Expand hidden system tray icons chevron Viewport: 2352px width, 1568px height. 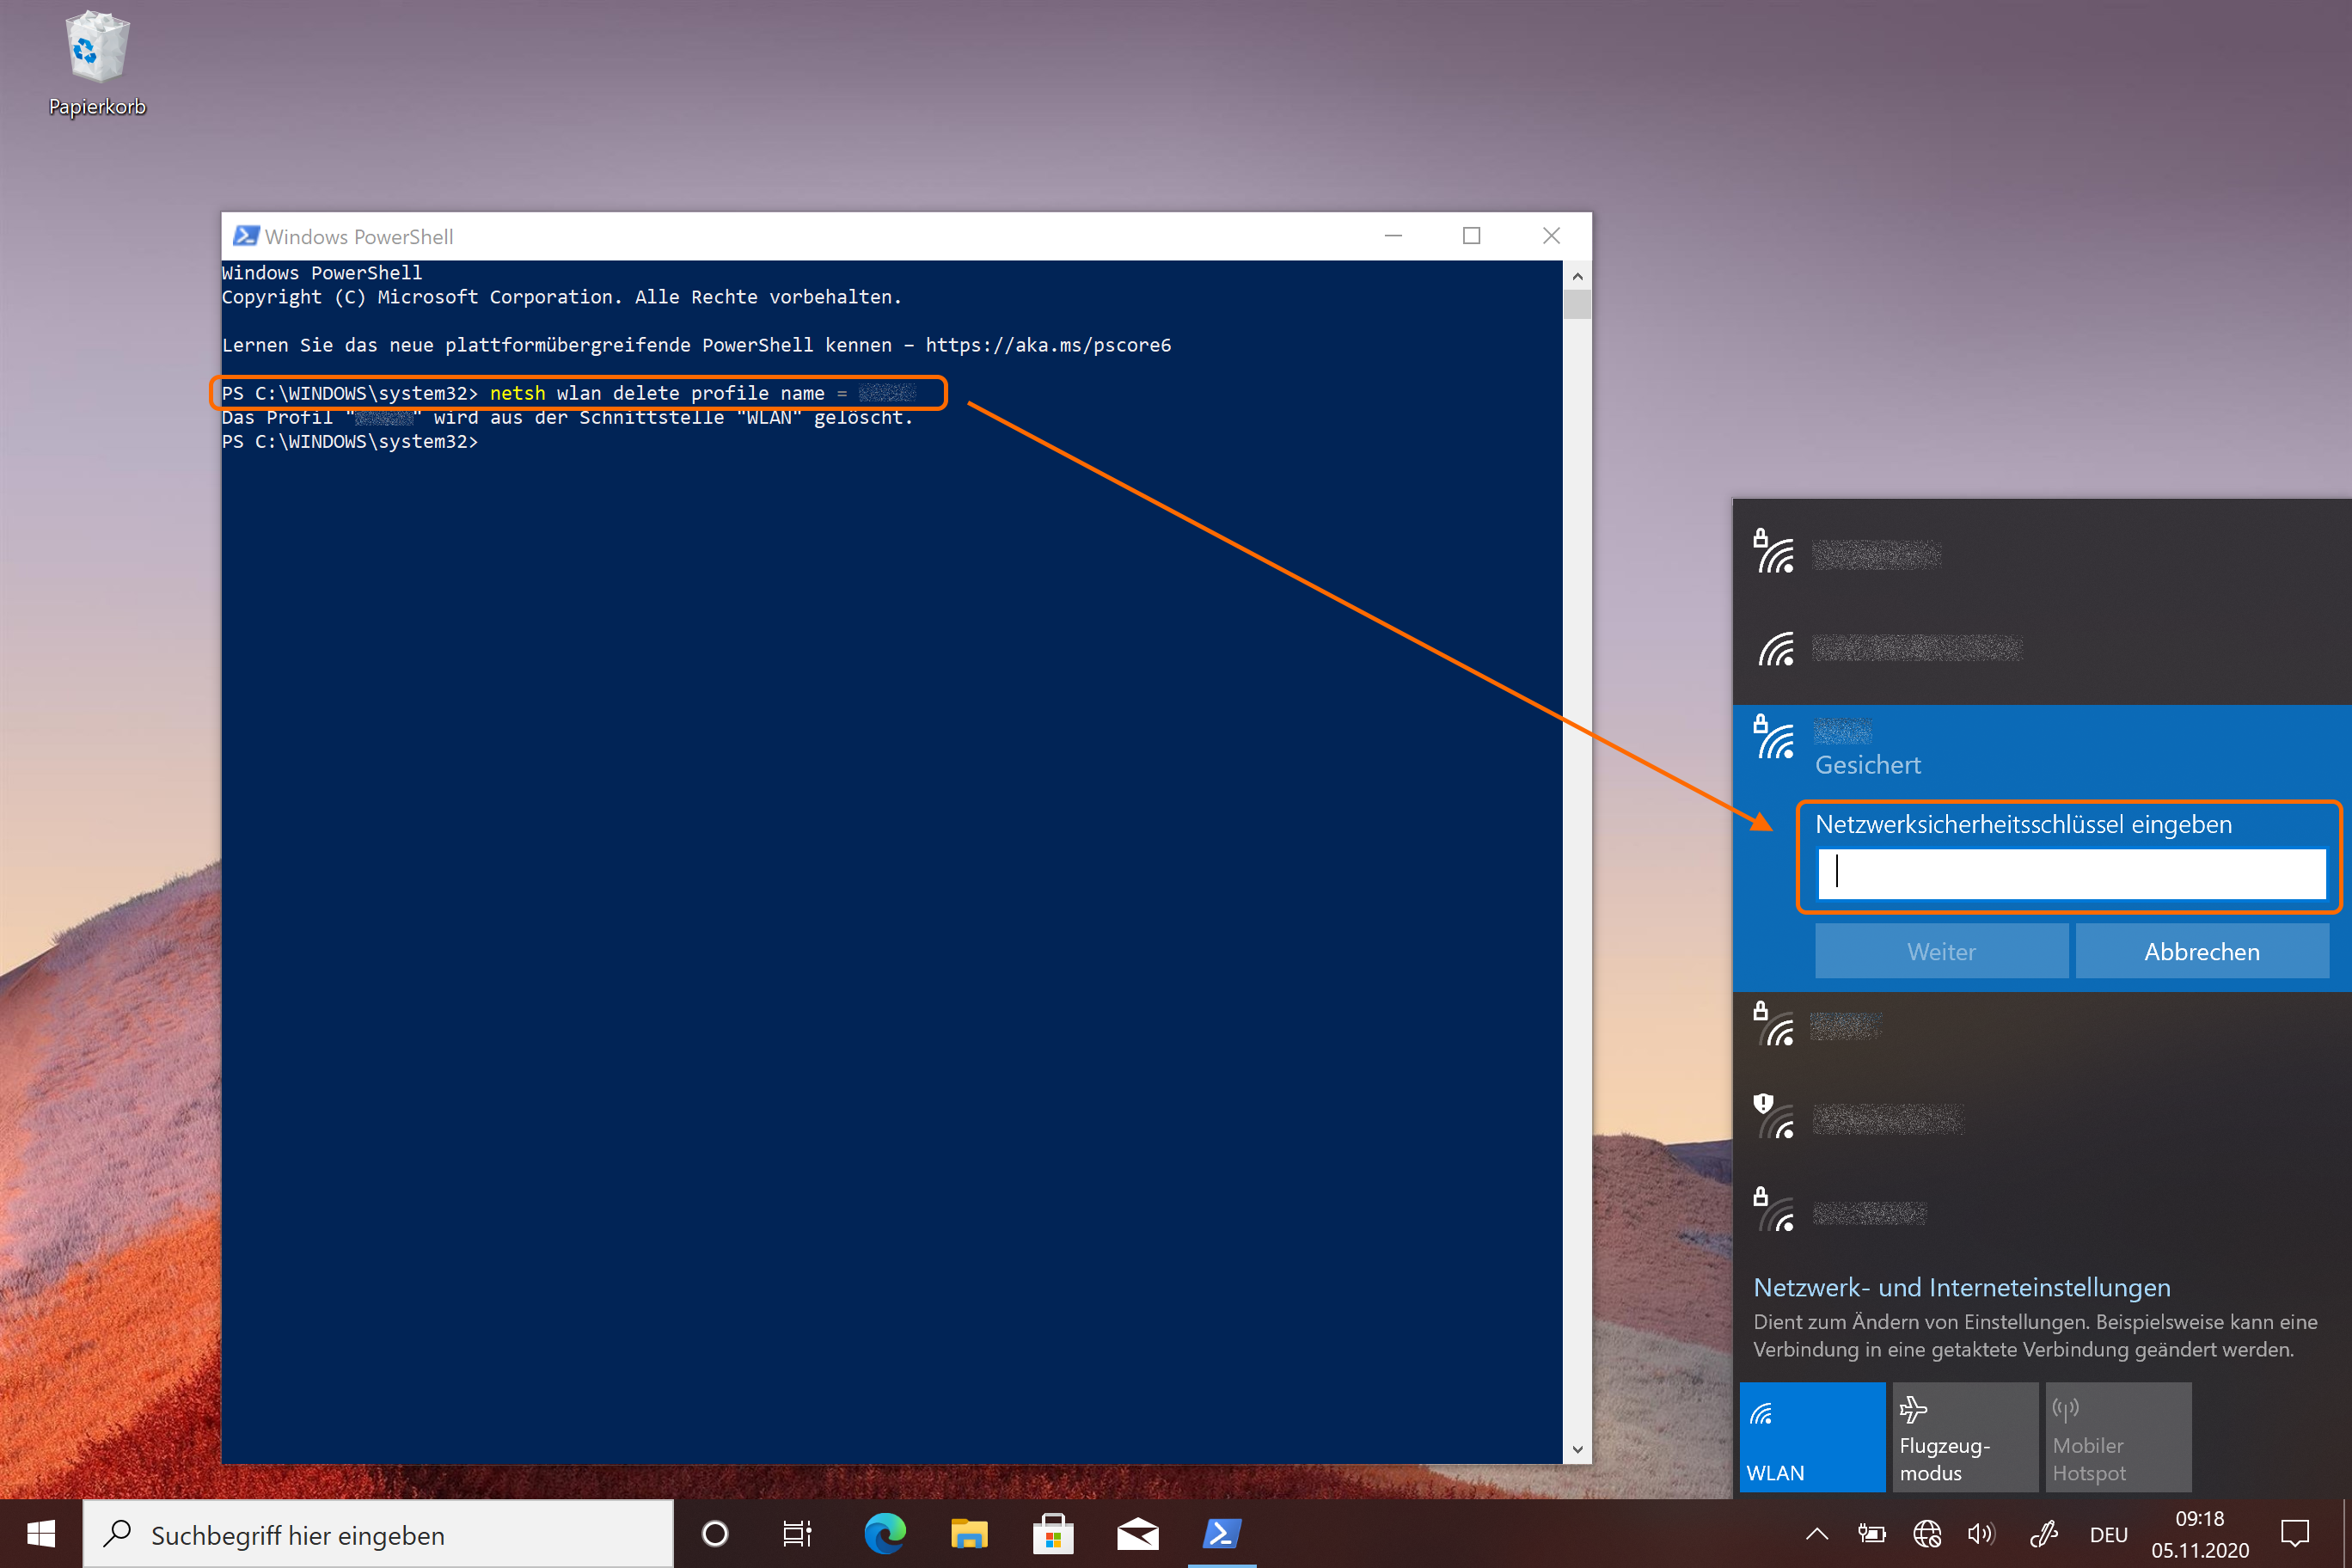(x=1817, y=1533)
